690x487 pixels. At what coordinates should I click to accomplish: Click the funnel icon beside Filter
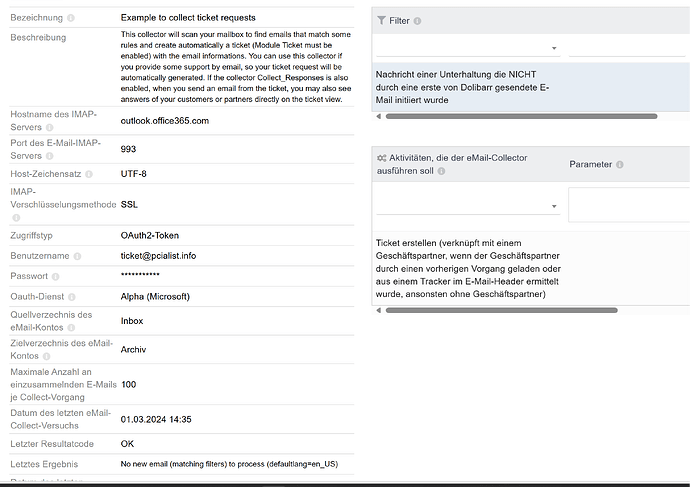point(381,21)
